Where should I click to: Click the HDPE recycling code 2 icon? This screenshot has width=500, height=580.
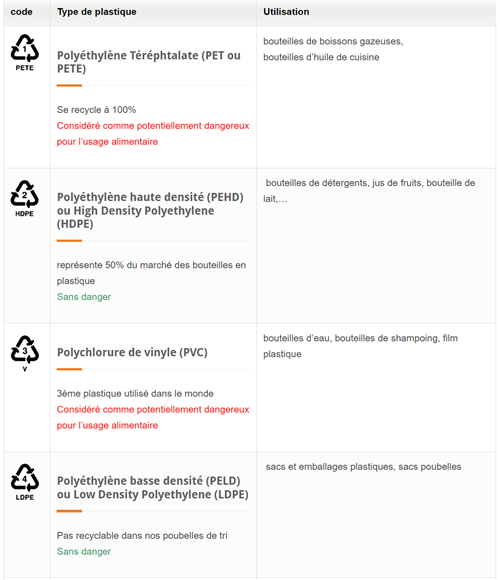tap(24, 199)
